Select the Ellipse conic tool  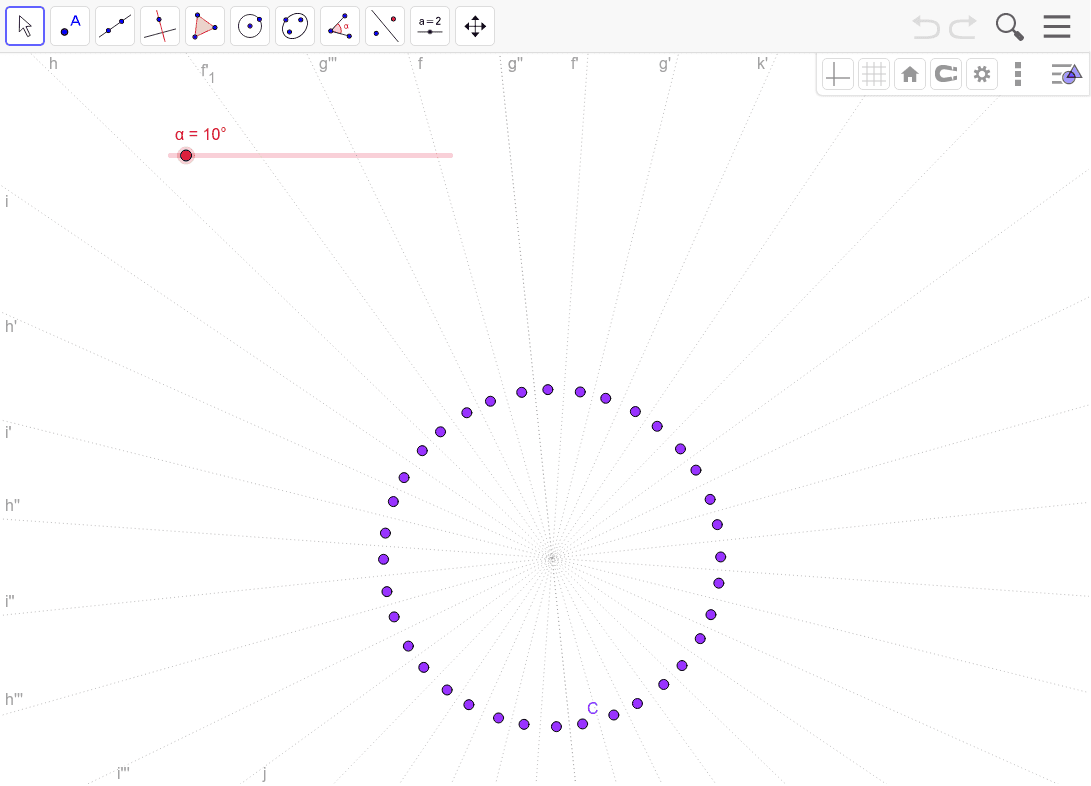[295, 26]
